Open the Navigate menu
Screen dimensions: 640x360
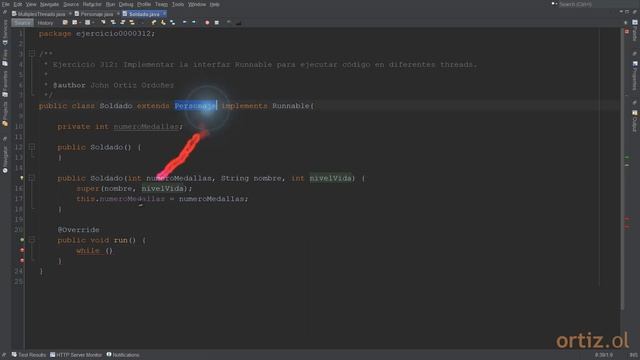point(49,4)
